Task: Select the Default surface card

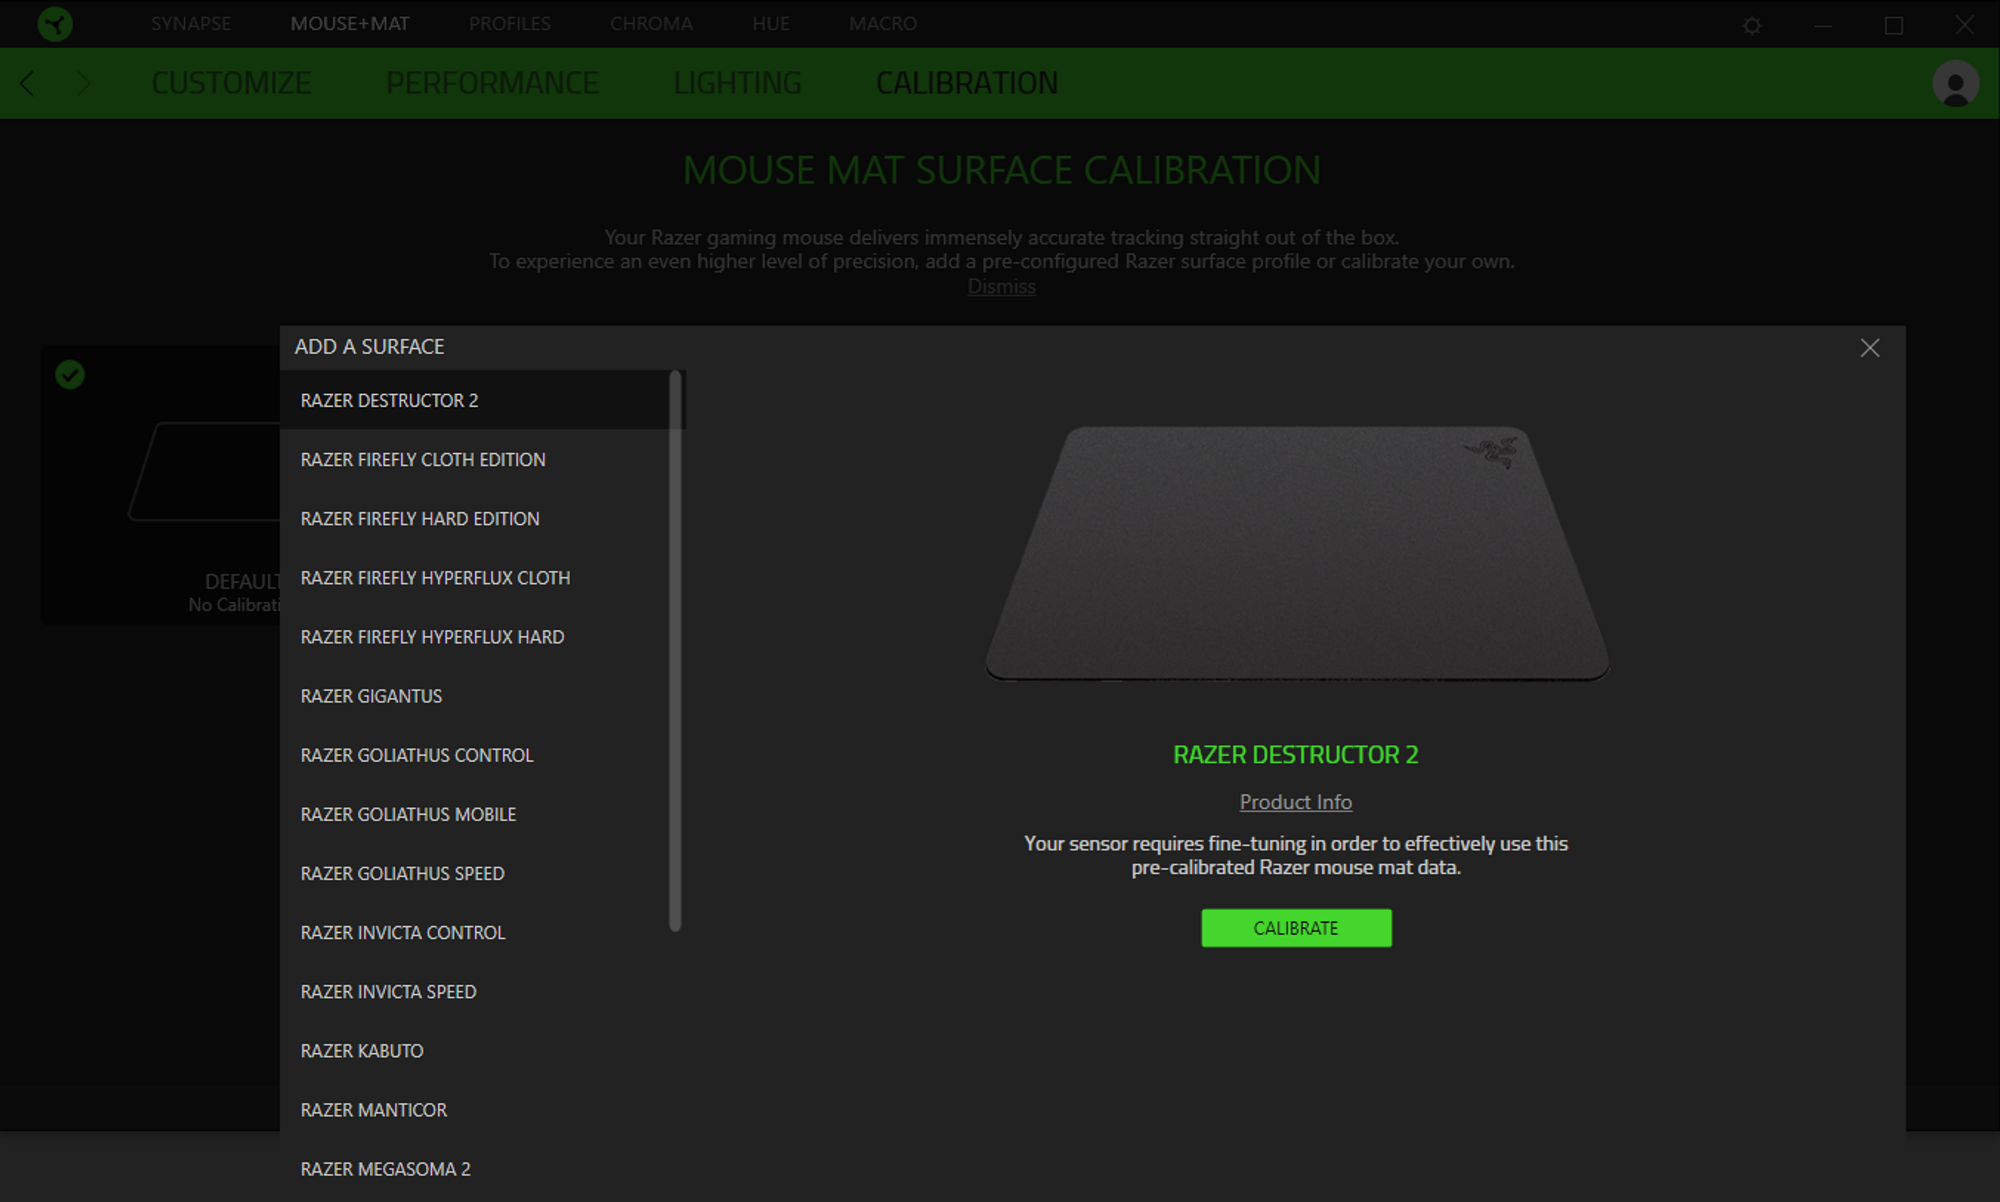Action: 161,485
